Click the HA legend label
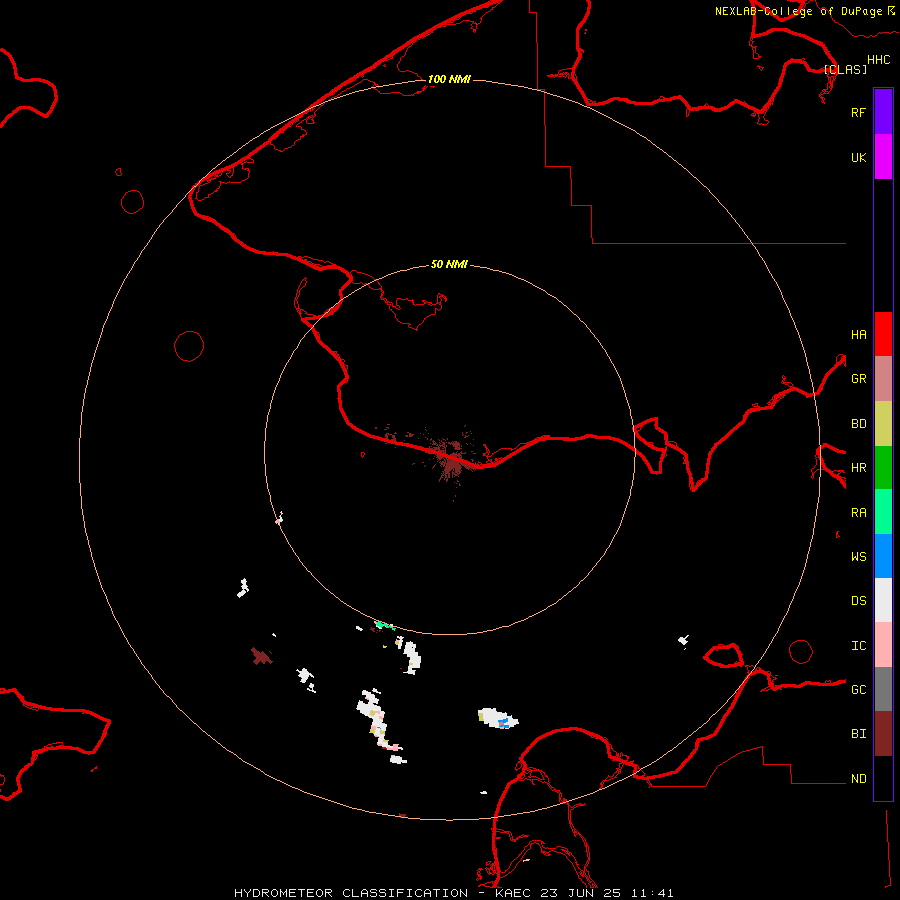This screenshot has width=900, height=900. (858, 334)
